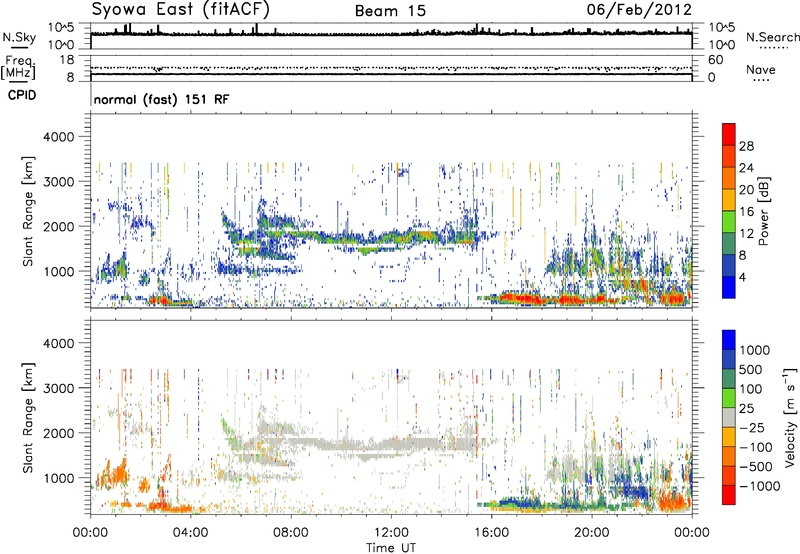Viewport: 800px width, 554px height.
Task: Click the "Slant Range [km]" label of the power panel
Action: pyautogui.click(x=28, y=211)
